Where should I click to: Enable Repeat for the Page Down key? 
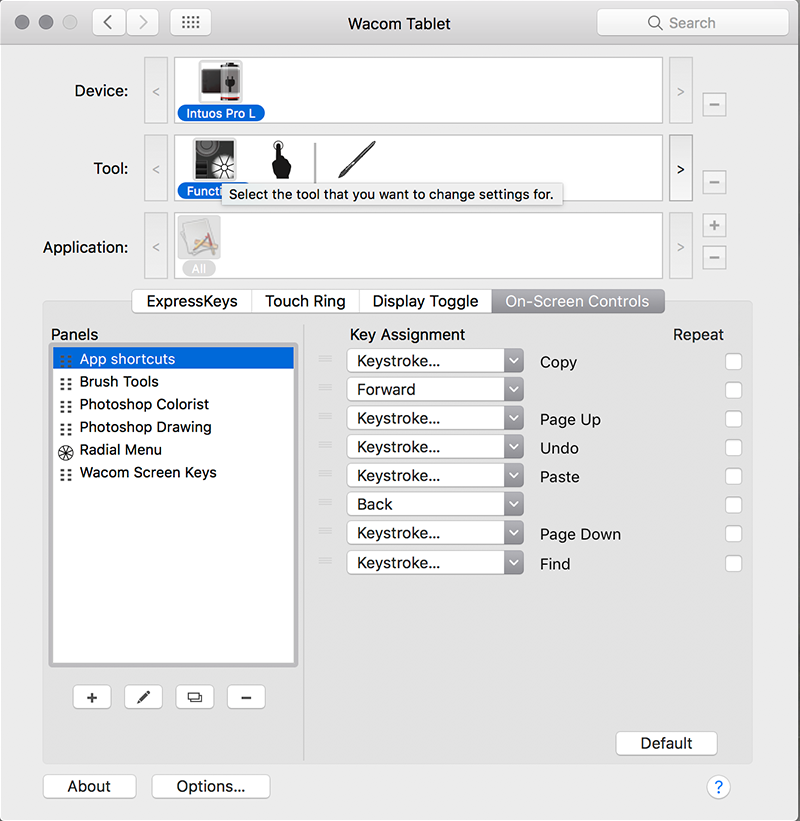pyautogui.click(x=734, y=534)
